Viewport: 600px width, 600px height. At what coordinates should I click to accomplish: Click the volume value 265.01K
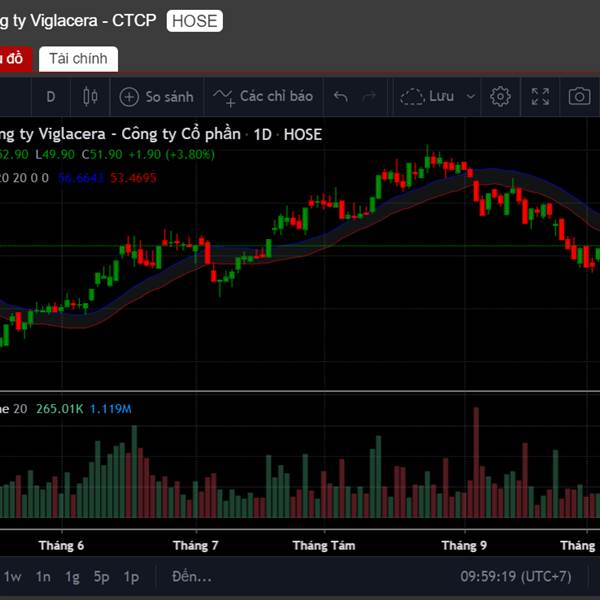(x=59, y=409)
